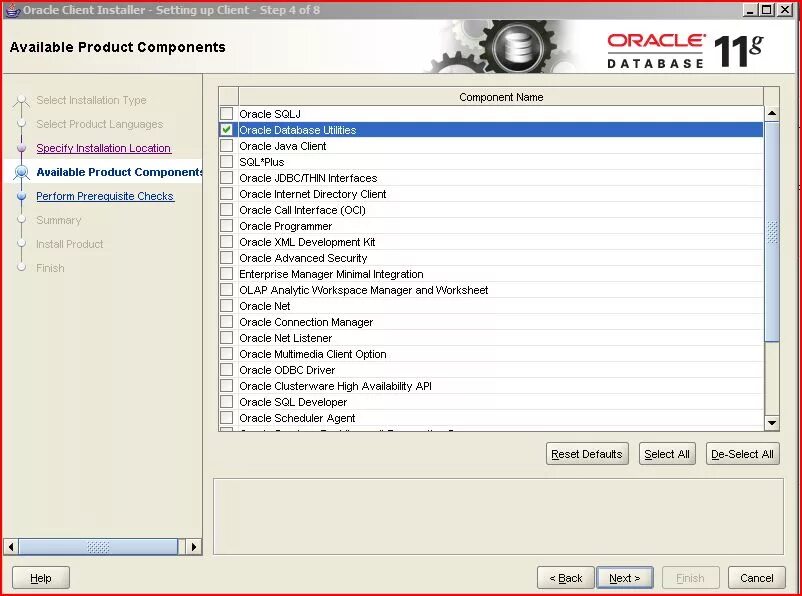Check Enterprise Manager Minimal Integration checkbox

point(227,274)
